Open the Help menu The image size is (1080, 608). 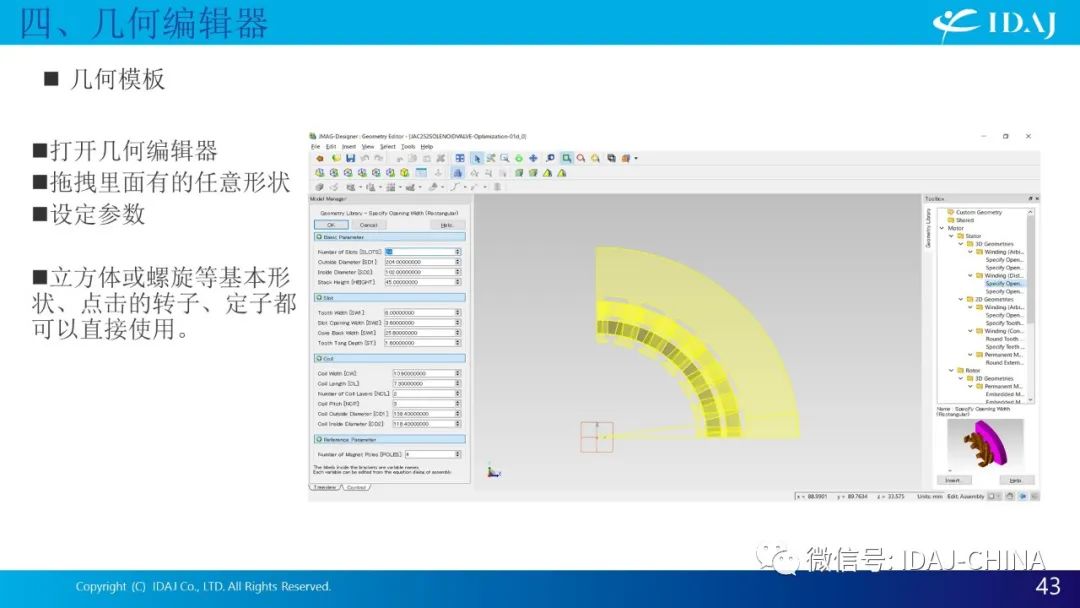(x=427, y=147)
